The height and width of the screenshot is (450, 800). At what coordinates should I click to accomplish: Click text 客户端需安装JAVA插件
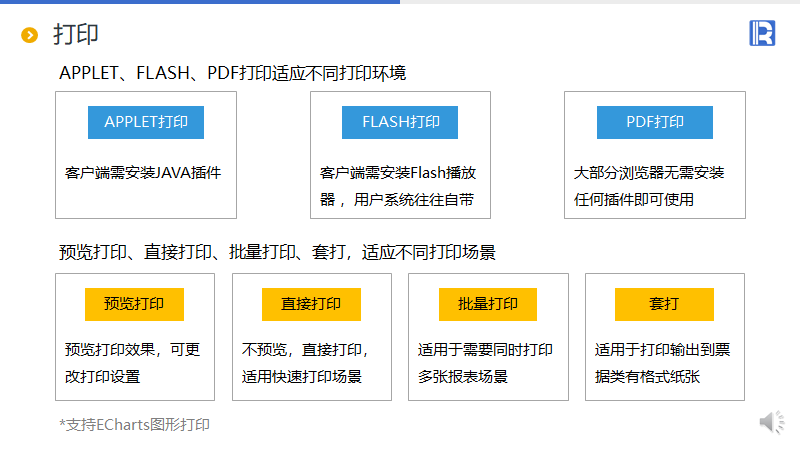pos(143,173)
